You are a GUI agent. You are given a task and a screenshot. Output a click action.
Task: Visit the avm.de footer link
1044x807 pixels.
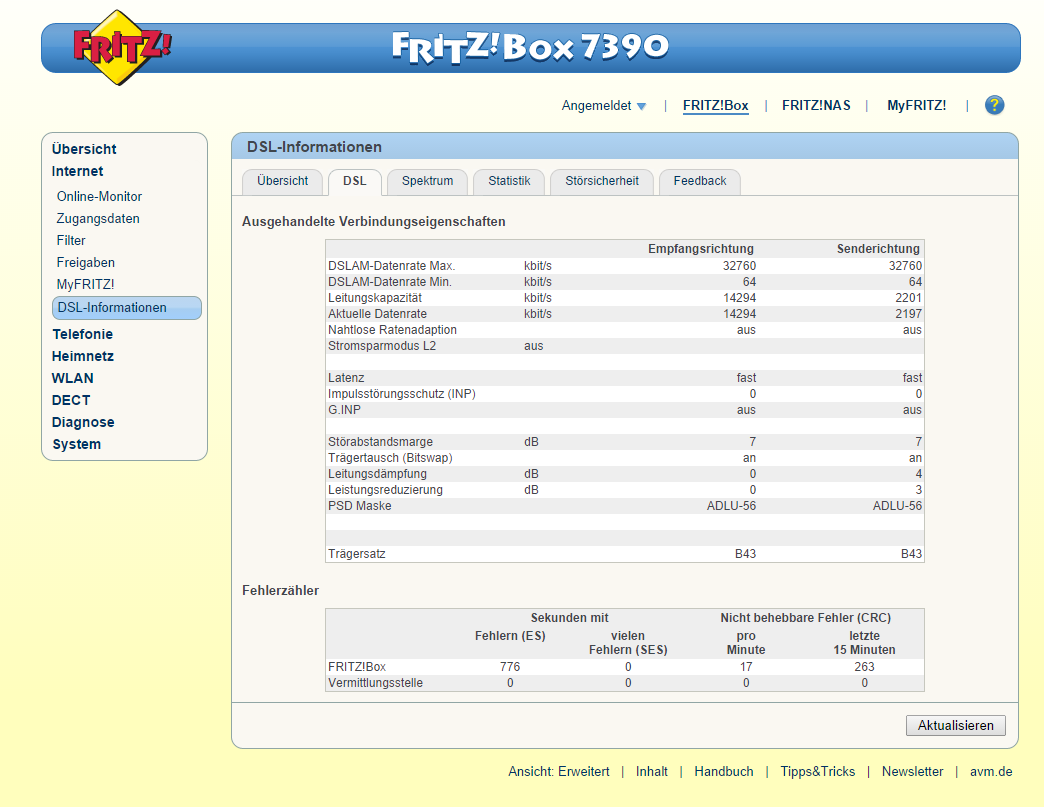991,772
